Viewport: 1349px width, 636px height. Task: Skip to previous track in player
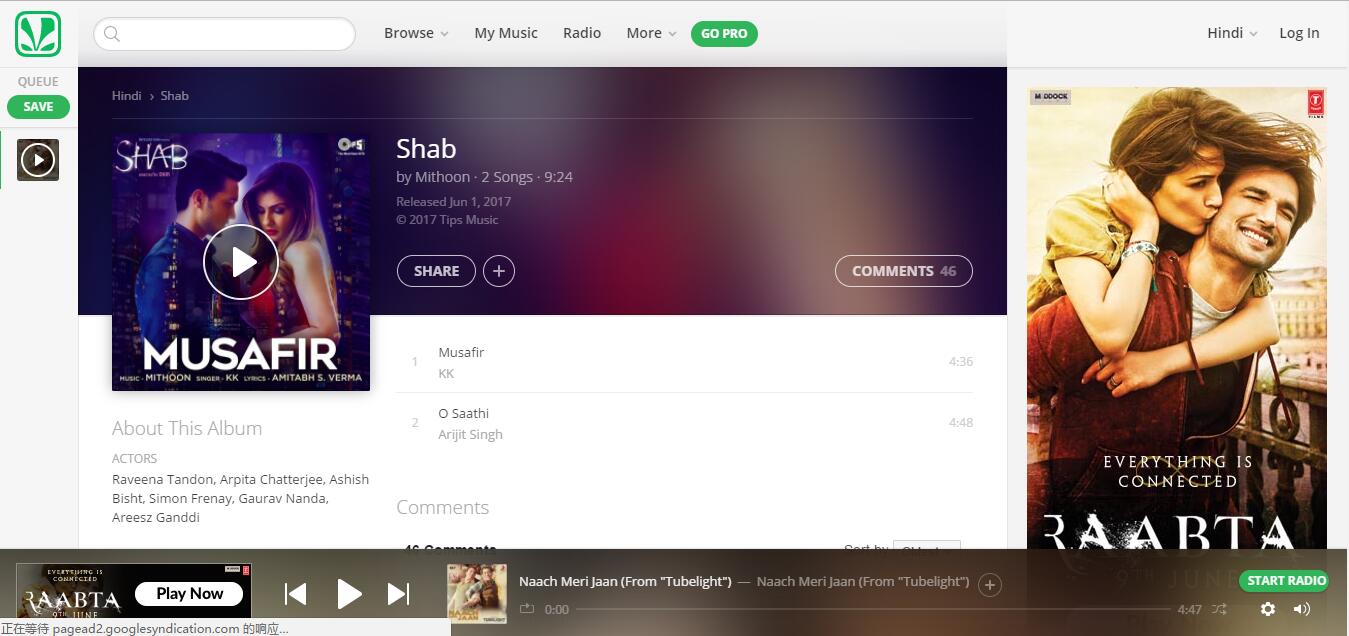click(x=295, y=594)
